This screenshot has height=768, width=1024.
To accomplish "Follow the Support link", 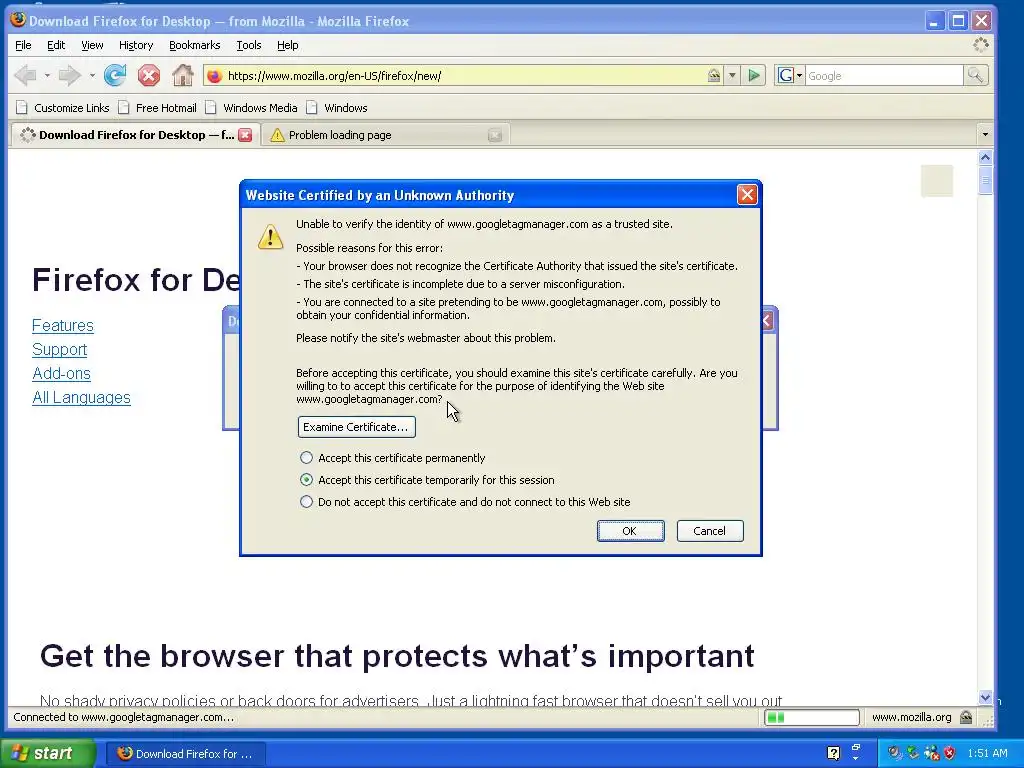I will pos(59,349).
